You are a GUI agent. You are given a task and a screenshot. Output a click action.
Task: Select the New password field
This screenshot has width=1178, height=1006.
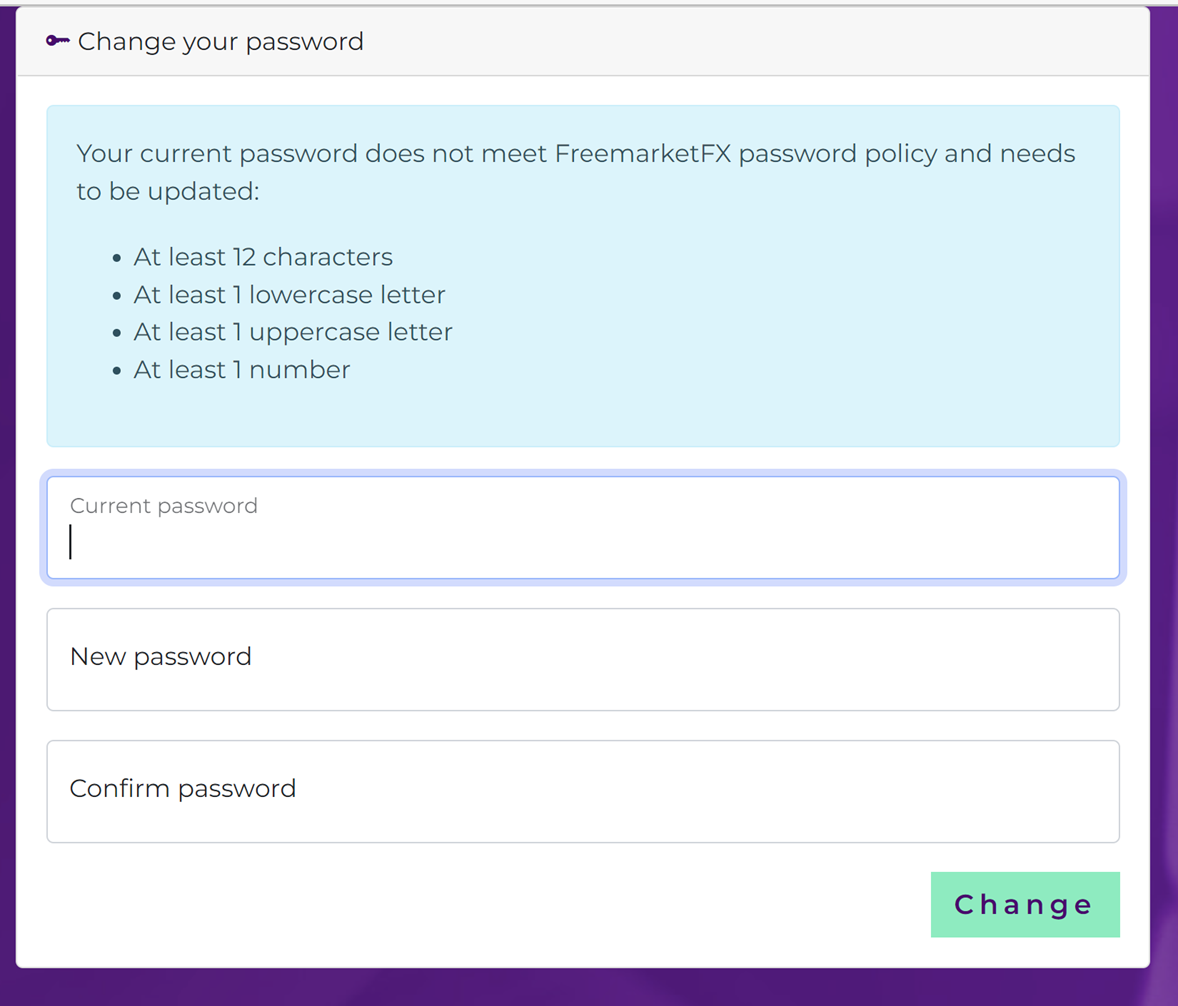583,660
